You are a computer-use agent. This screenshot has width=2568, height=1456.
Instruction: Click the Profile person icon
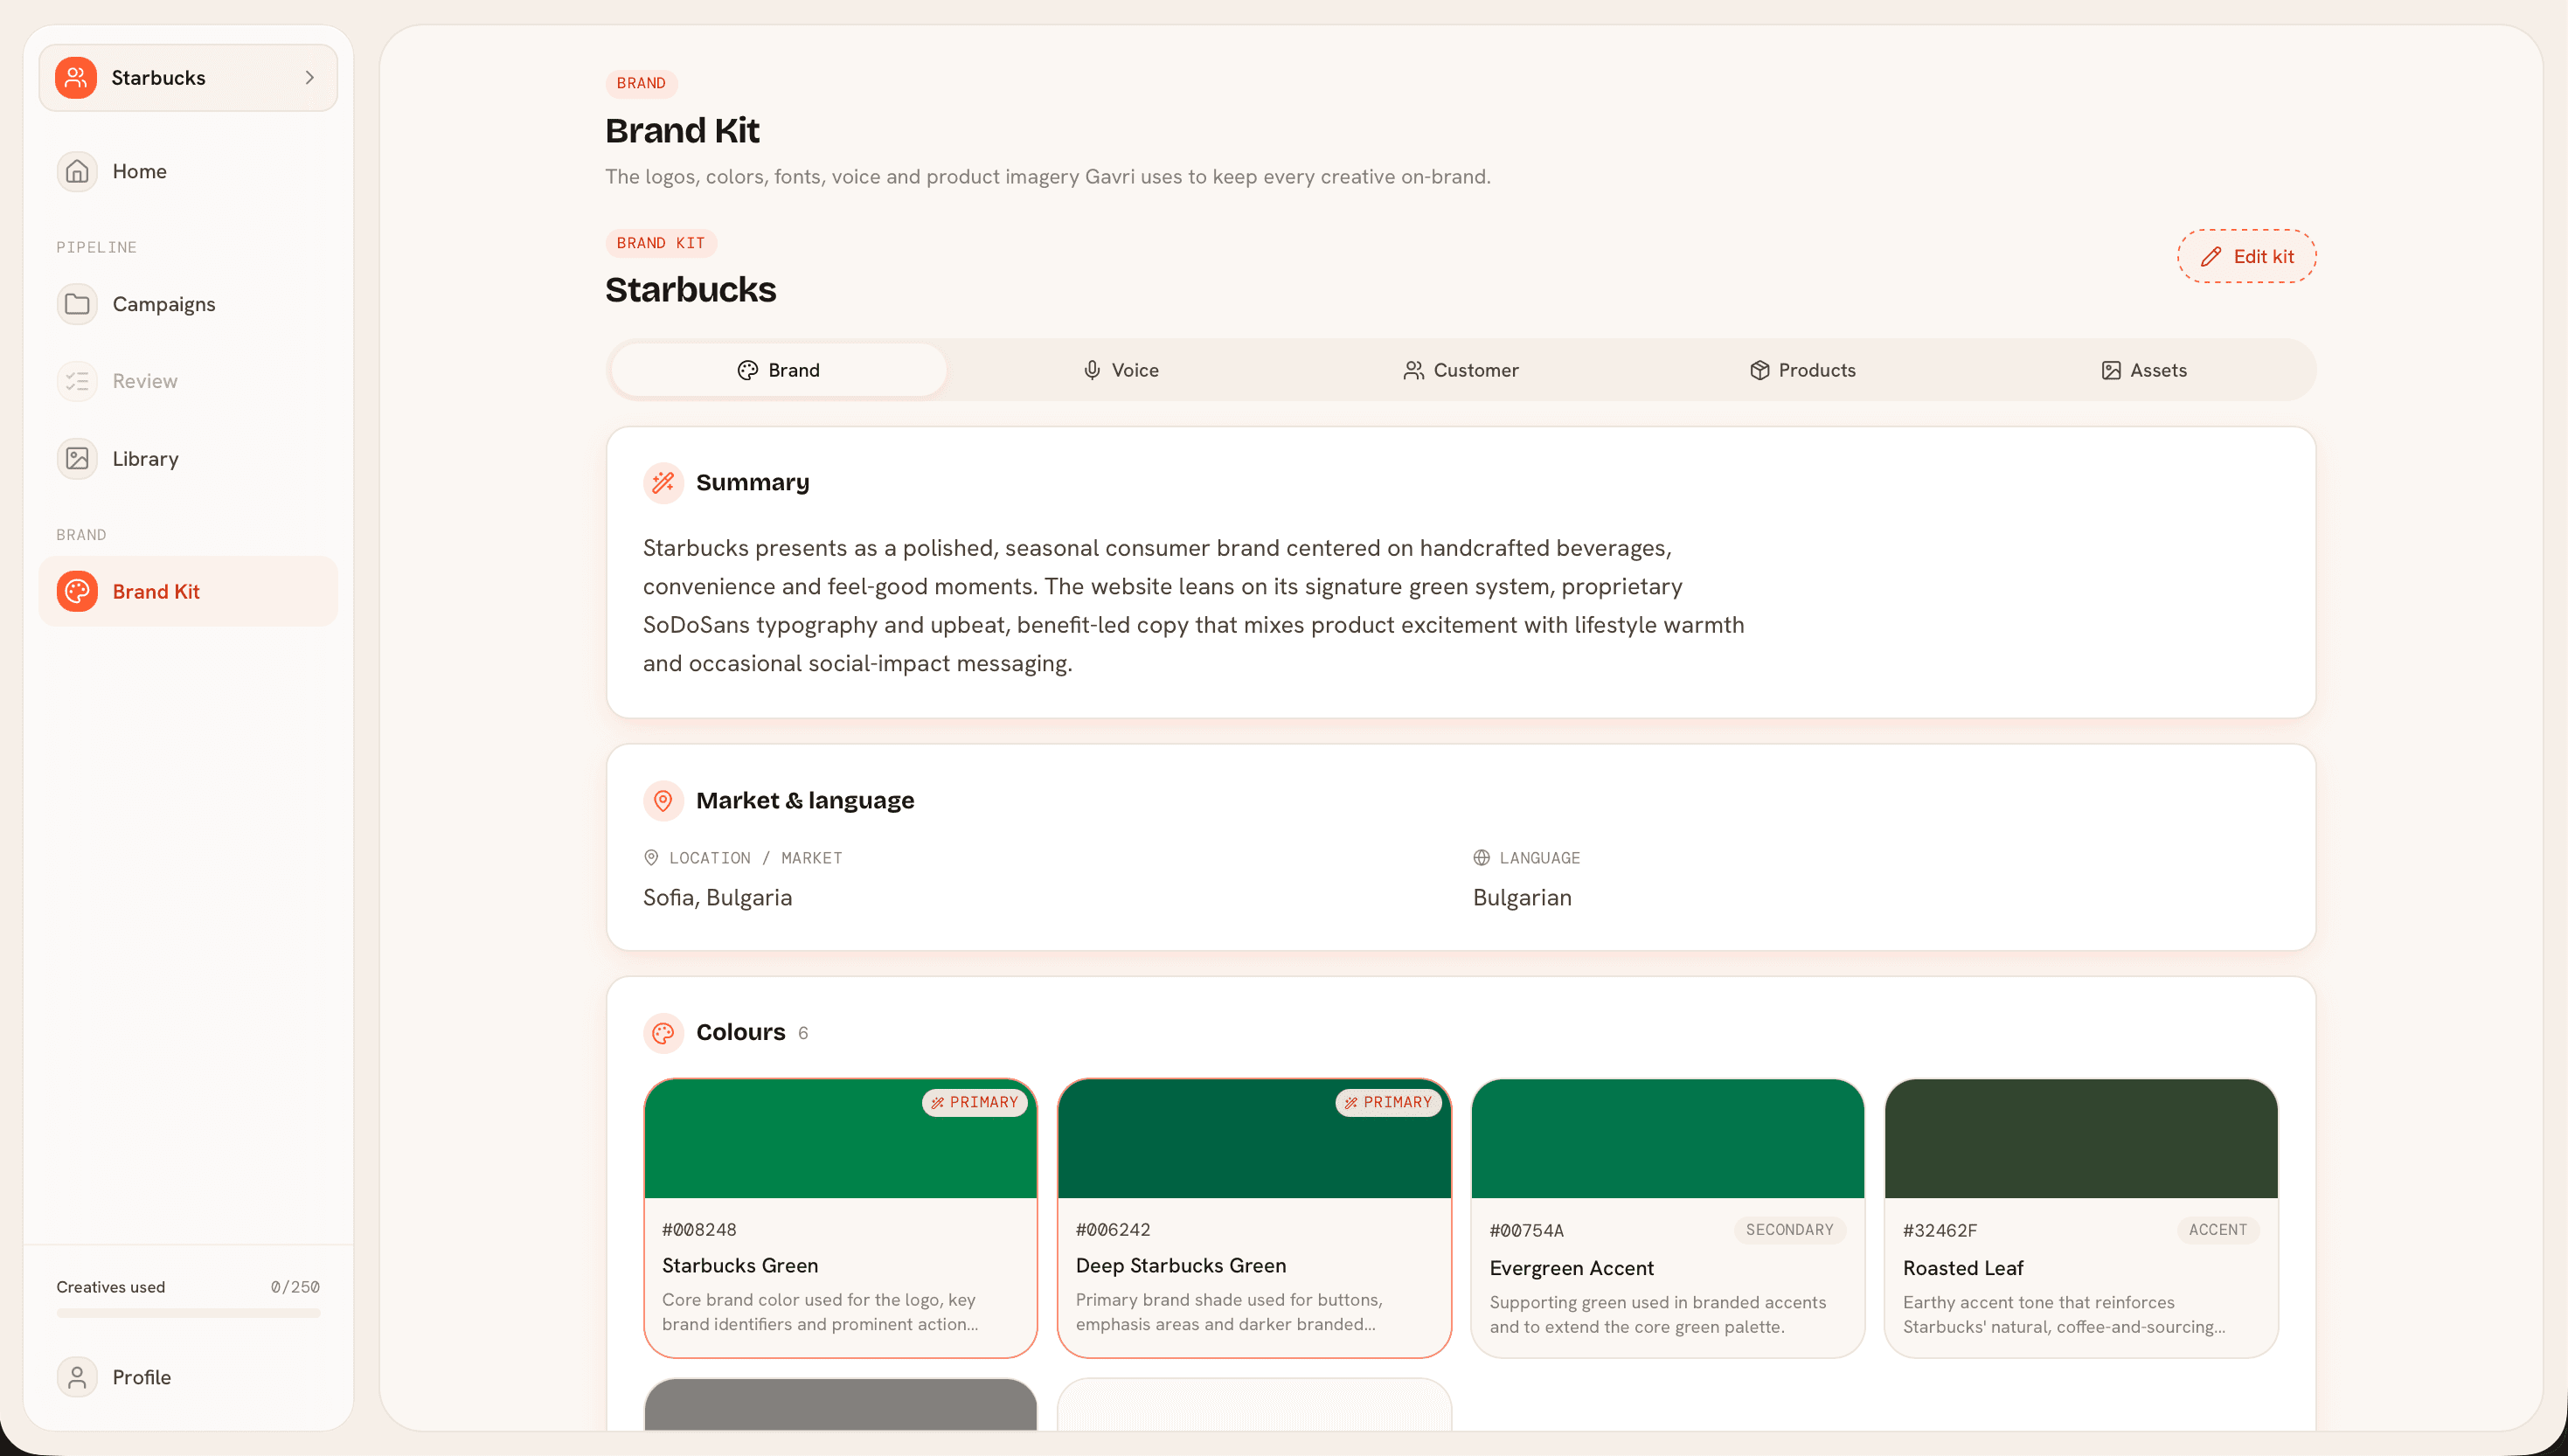[x=77, y=1377]
